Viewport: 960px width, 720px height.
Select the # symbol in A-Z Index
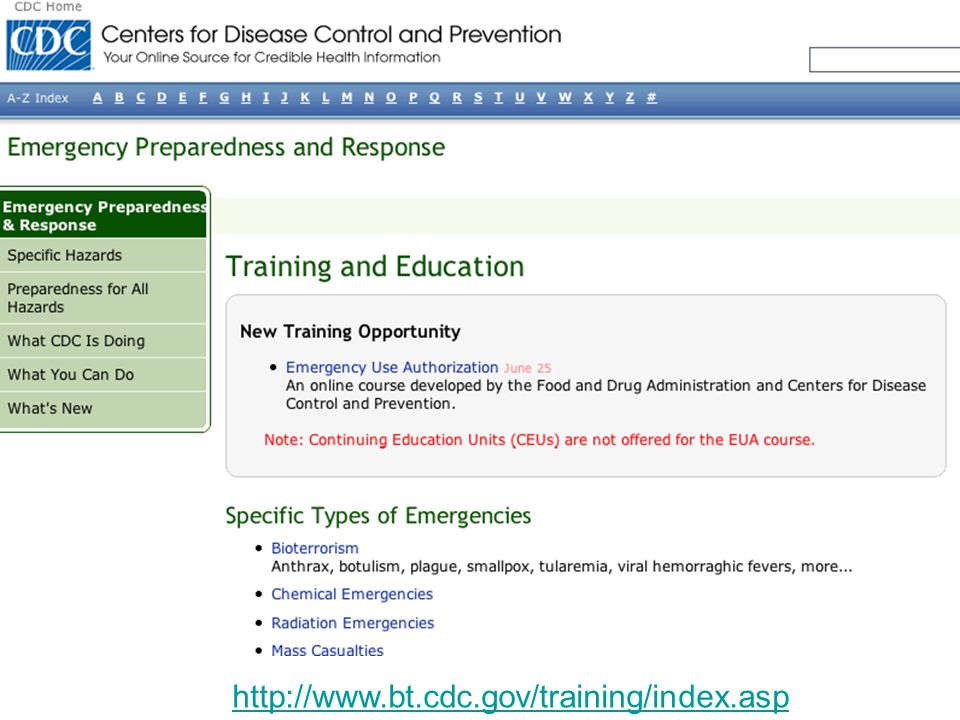[x=652, y=97]
